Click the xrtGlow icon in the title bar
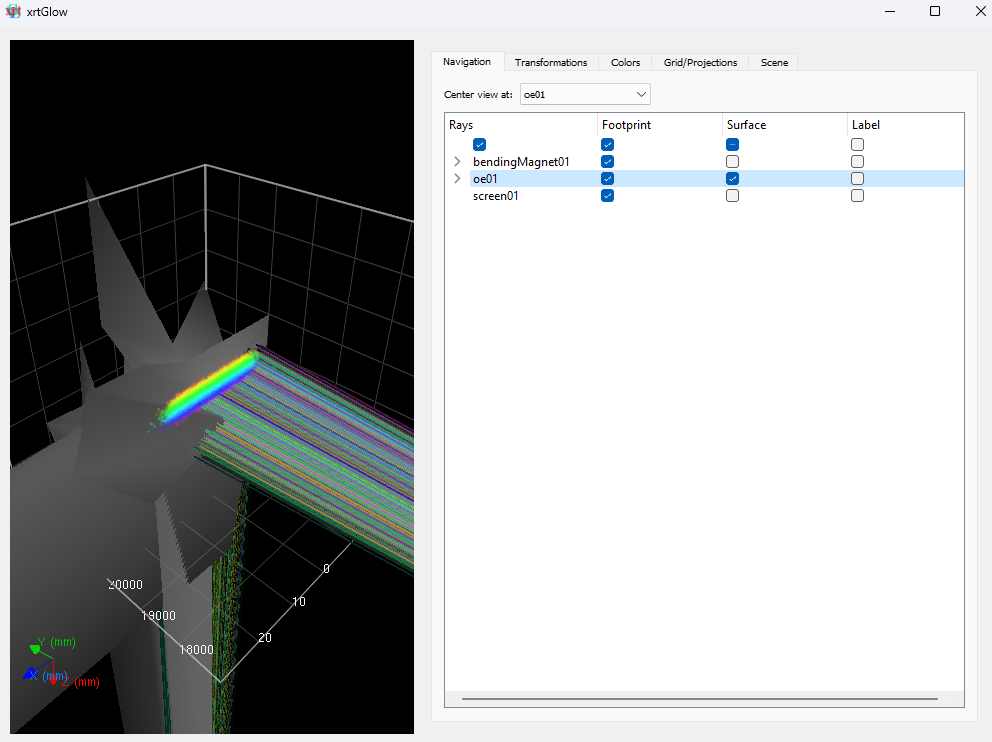Image resolution: width=992 pixels, height=742 pixels. (x=12, y=11)
